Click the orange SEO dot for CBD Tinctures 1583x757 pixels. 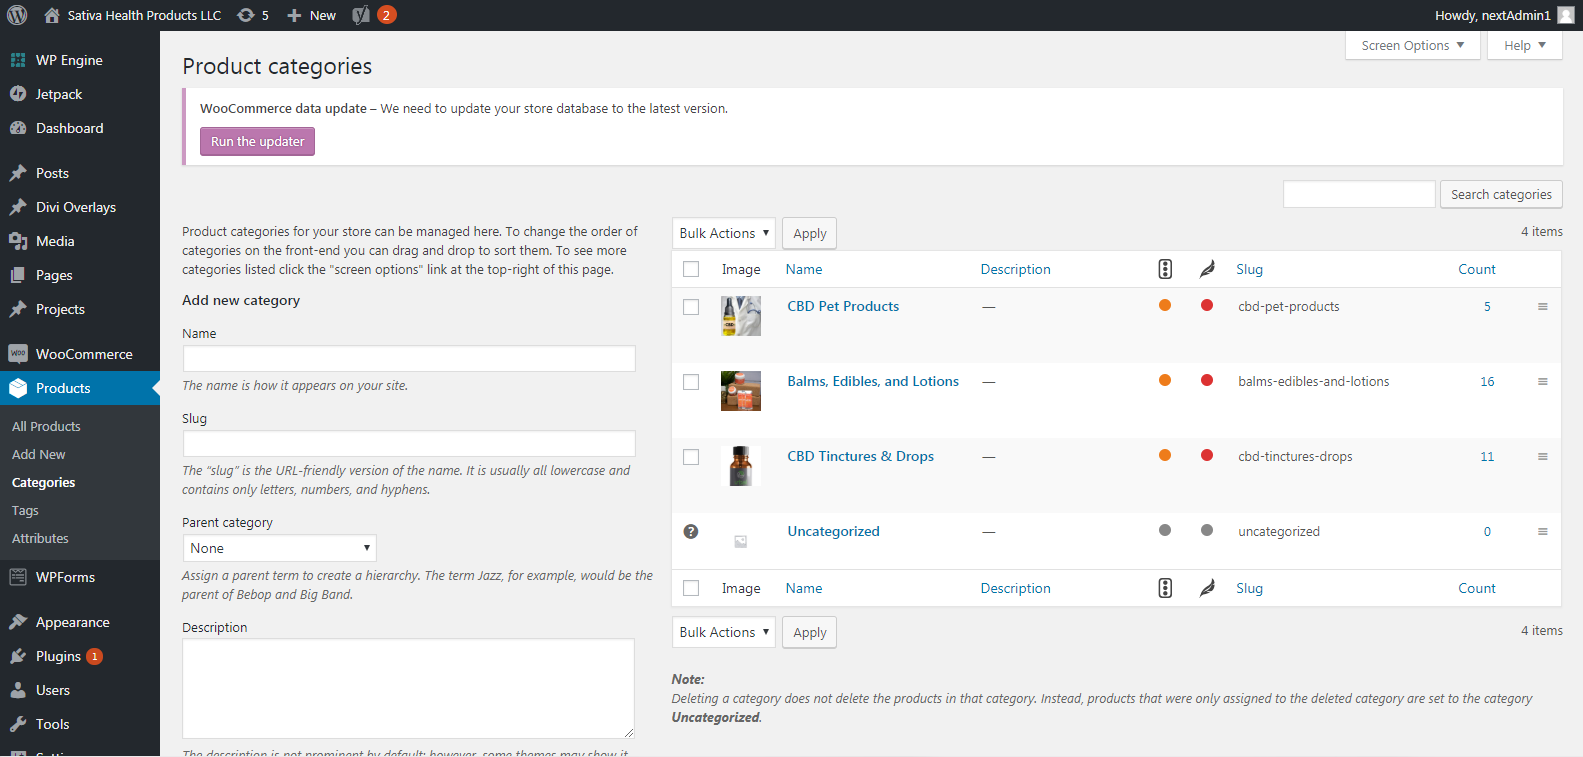1165,456
